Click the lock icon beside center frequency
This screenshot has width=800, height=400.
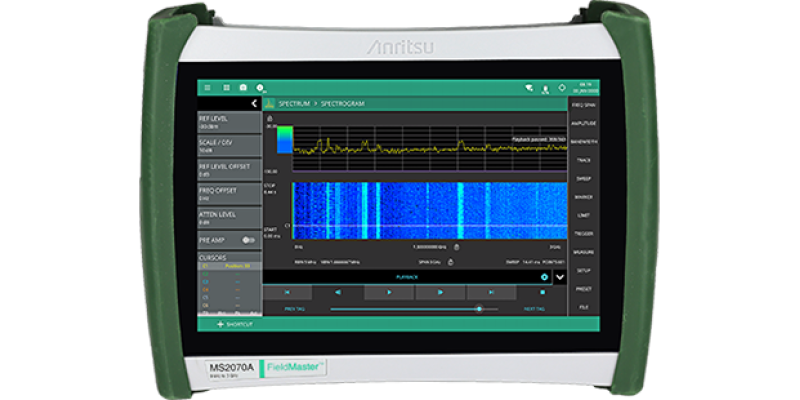[457, 247]
